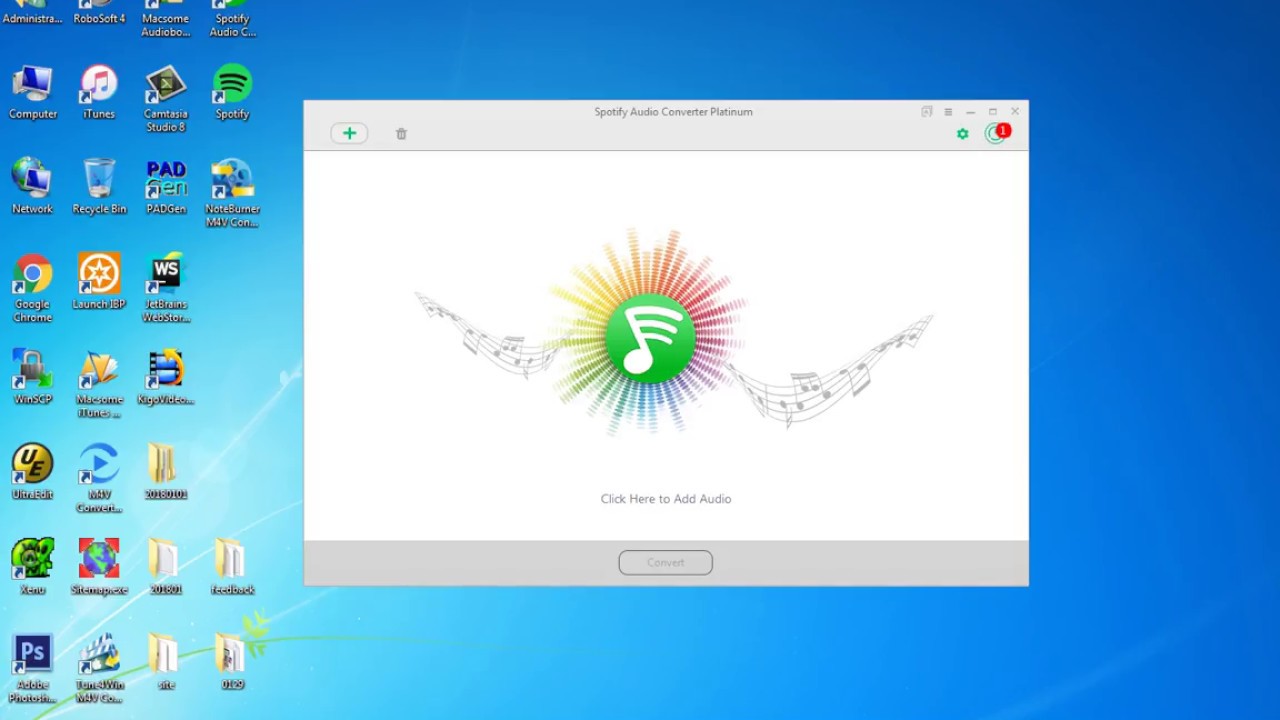1280x720 pixels.
Task: Minimize the Spotify Audio Converter window
Action: point(970,112)
